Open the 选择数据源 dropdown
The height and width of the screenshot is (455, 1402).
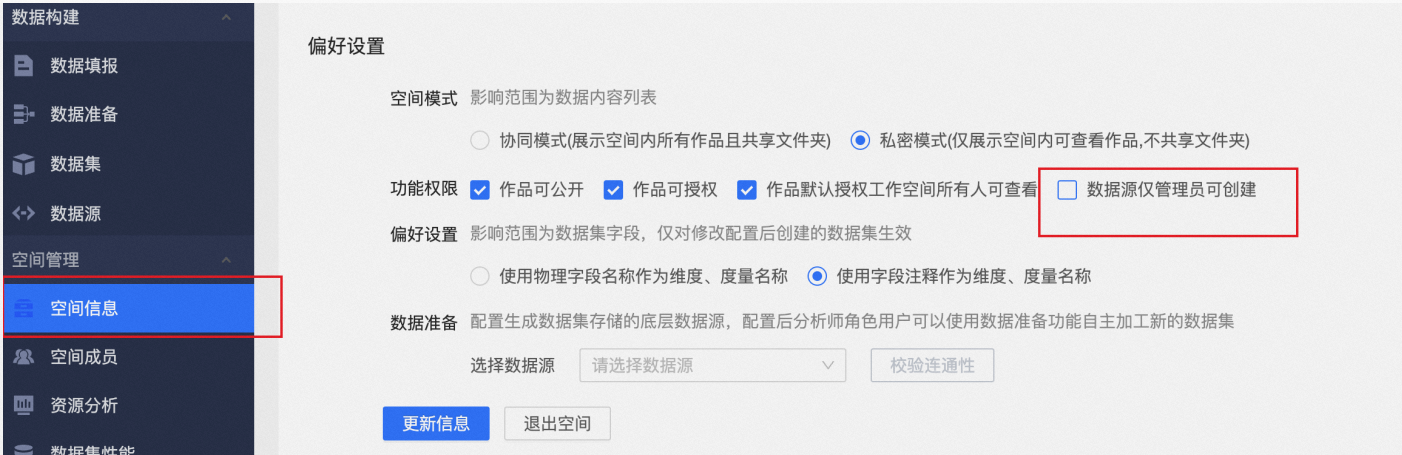pyautogui.click(x=712, y=366)
